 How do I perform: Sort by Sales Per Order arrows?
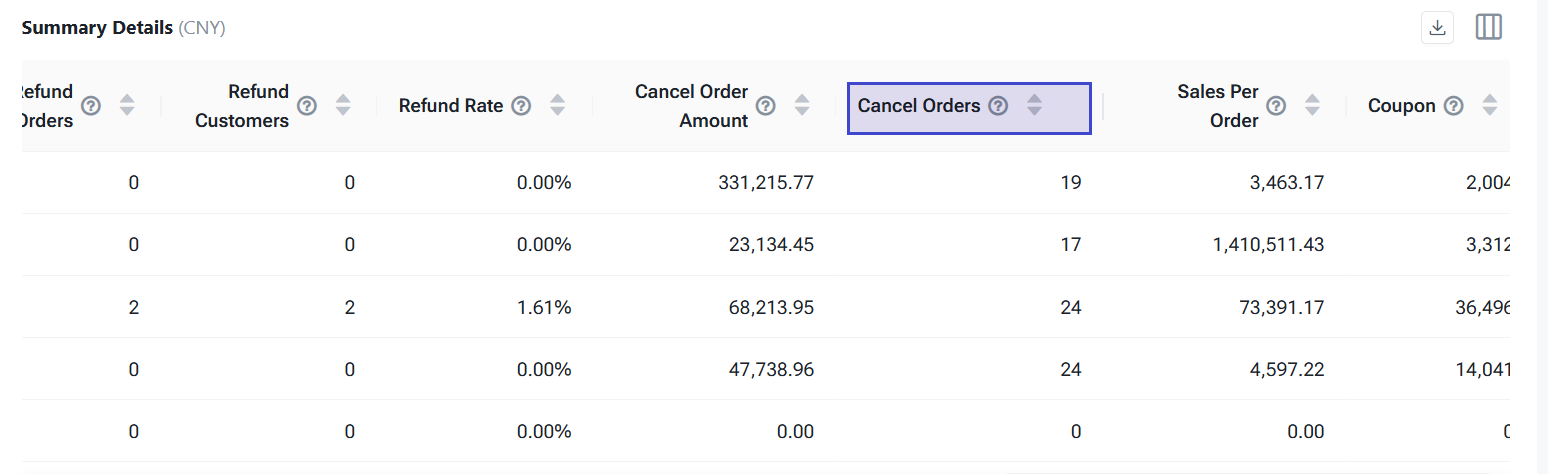[x=1312, y=106]
